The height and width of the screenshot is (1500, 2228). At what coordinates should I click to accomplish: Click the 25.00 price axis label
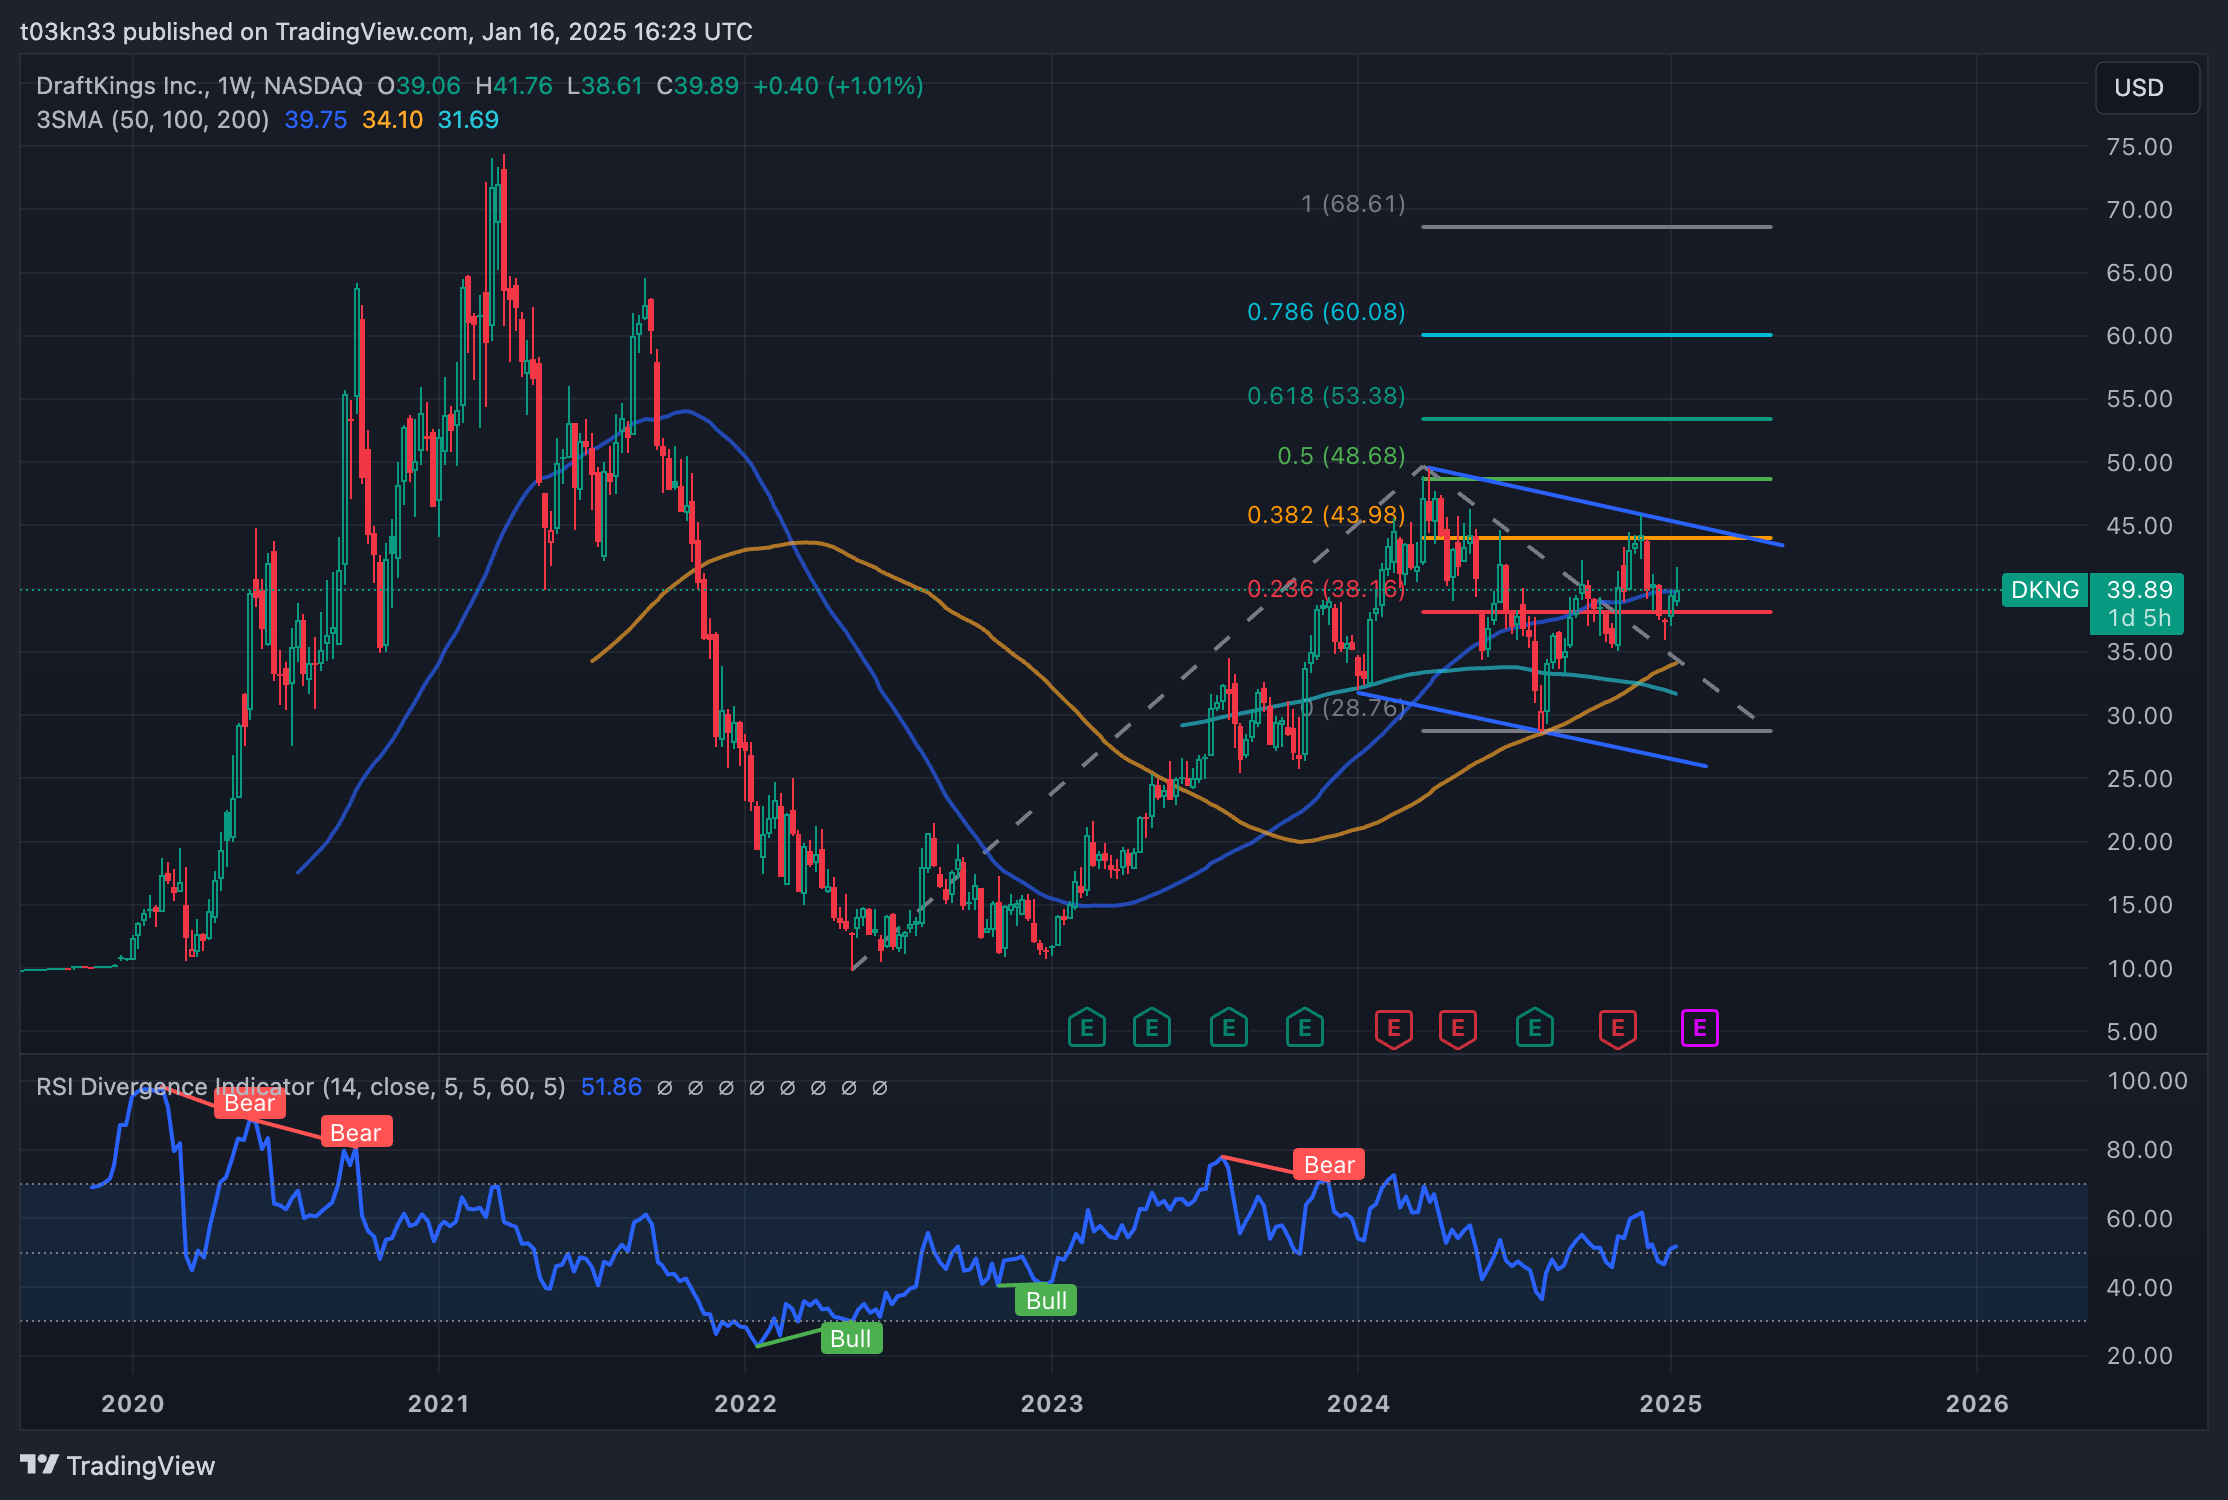coord(2140,779)
